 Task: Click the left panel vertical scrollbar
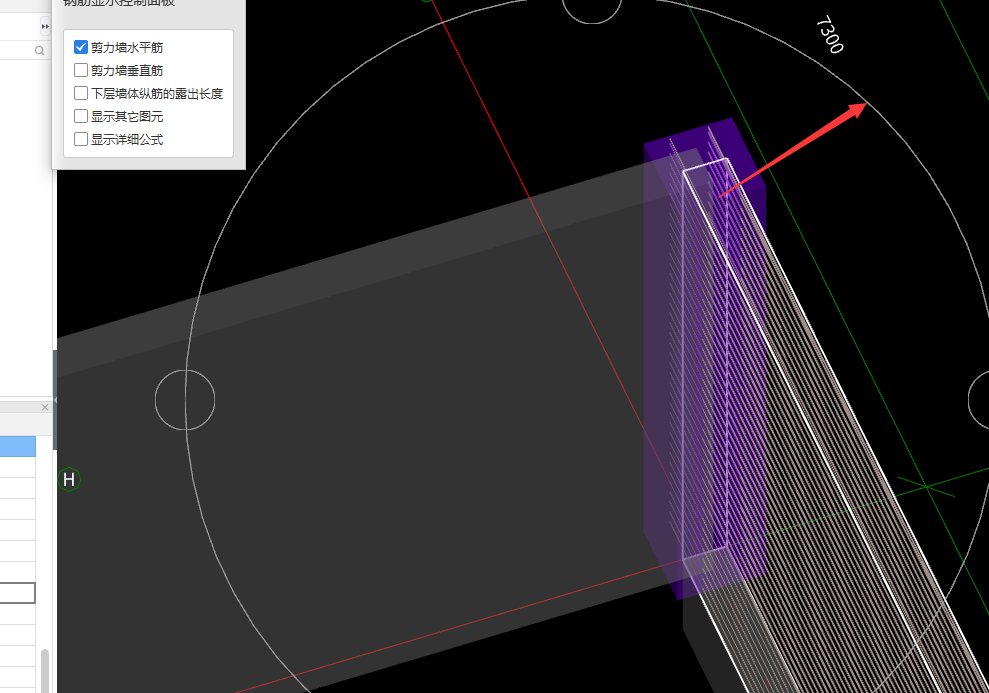click(x=45, y=671)
